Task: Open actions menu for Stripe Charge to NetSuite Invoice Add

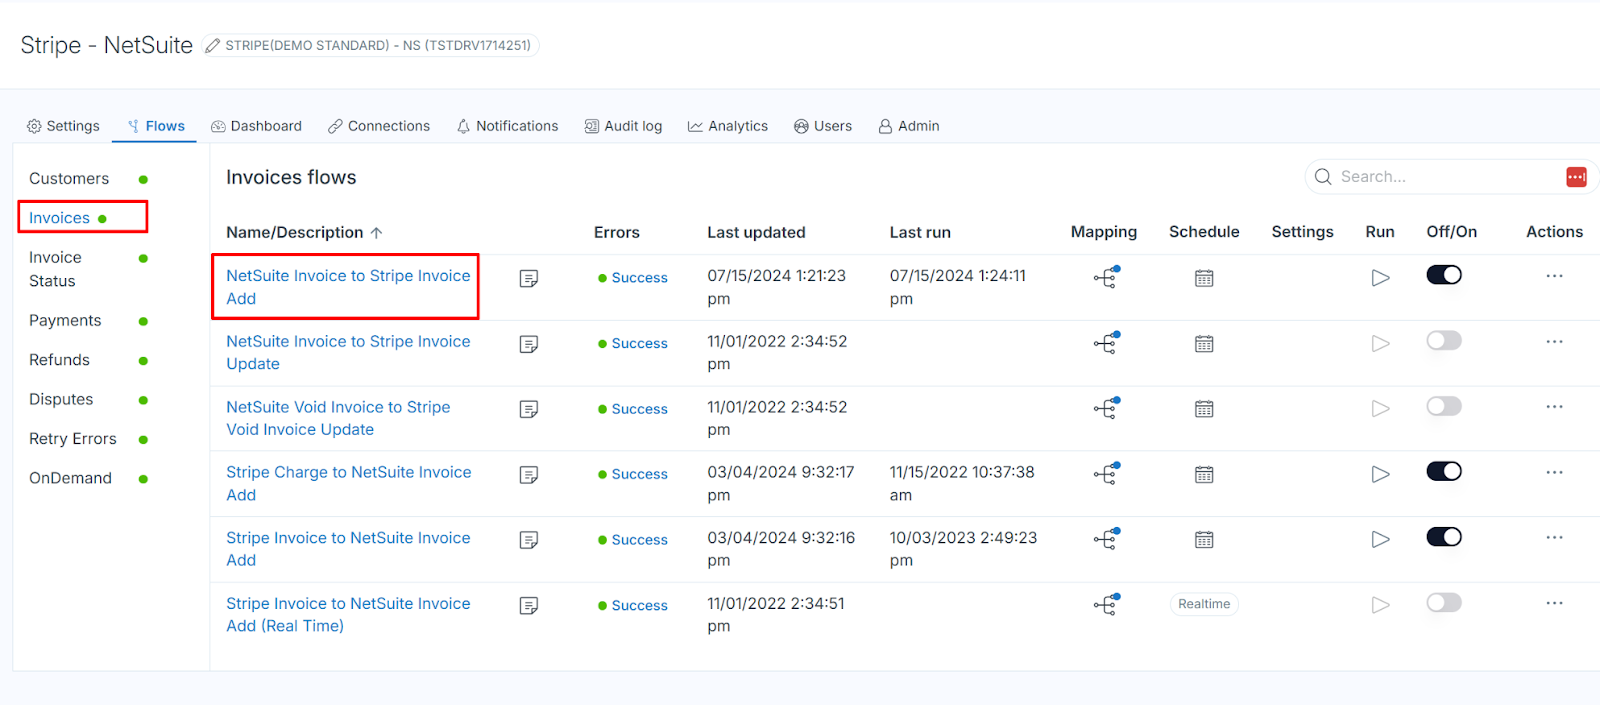Action: pyautogui.click(x=1554, y=472)
